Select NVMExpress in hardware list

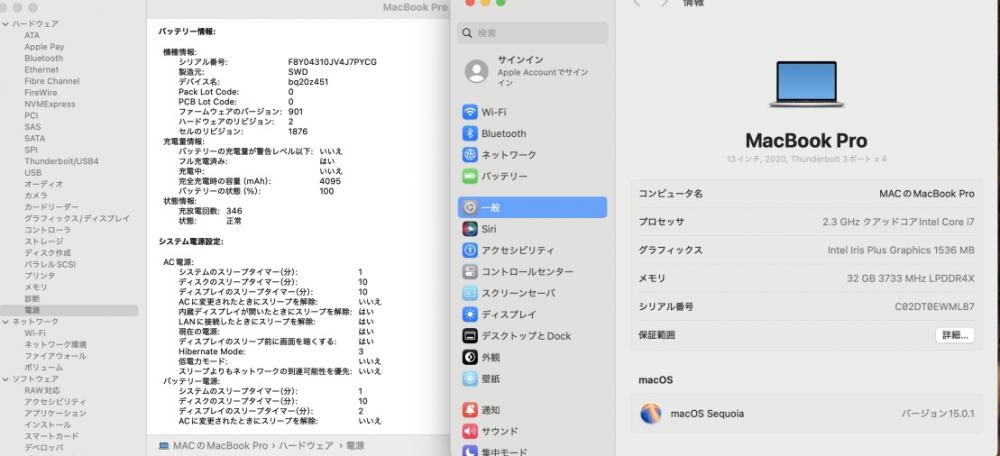(50, 104)
